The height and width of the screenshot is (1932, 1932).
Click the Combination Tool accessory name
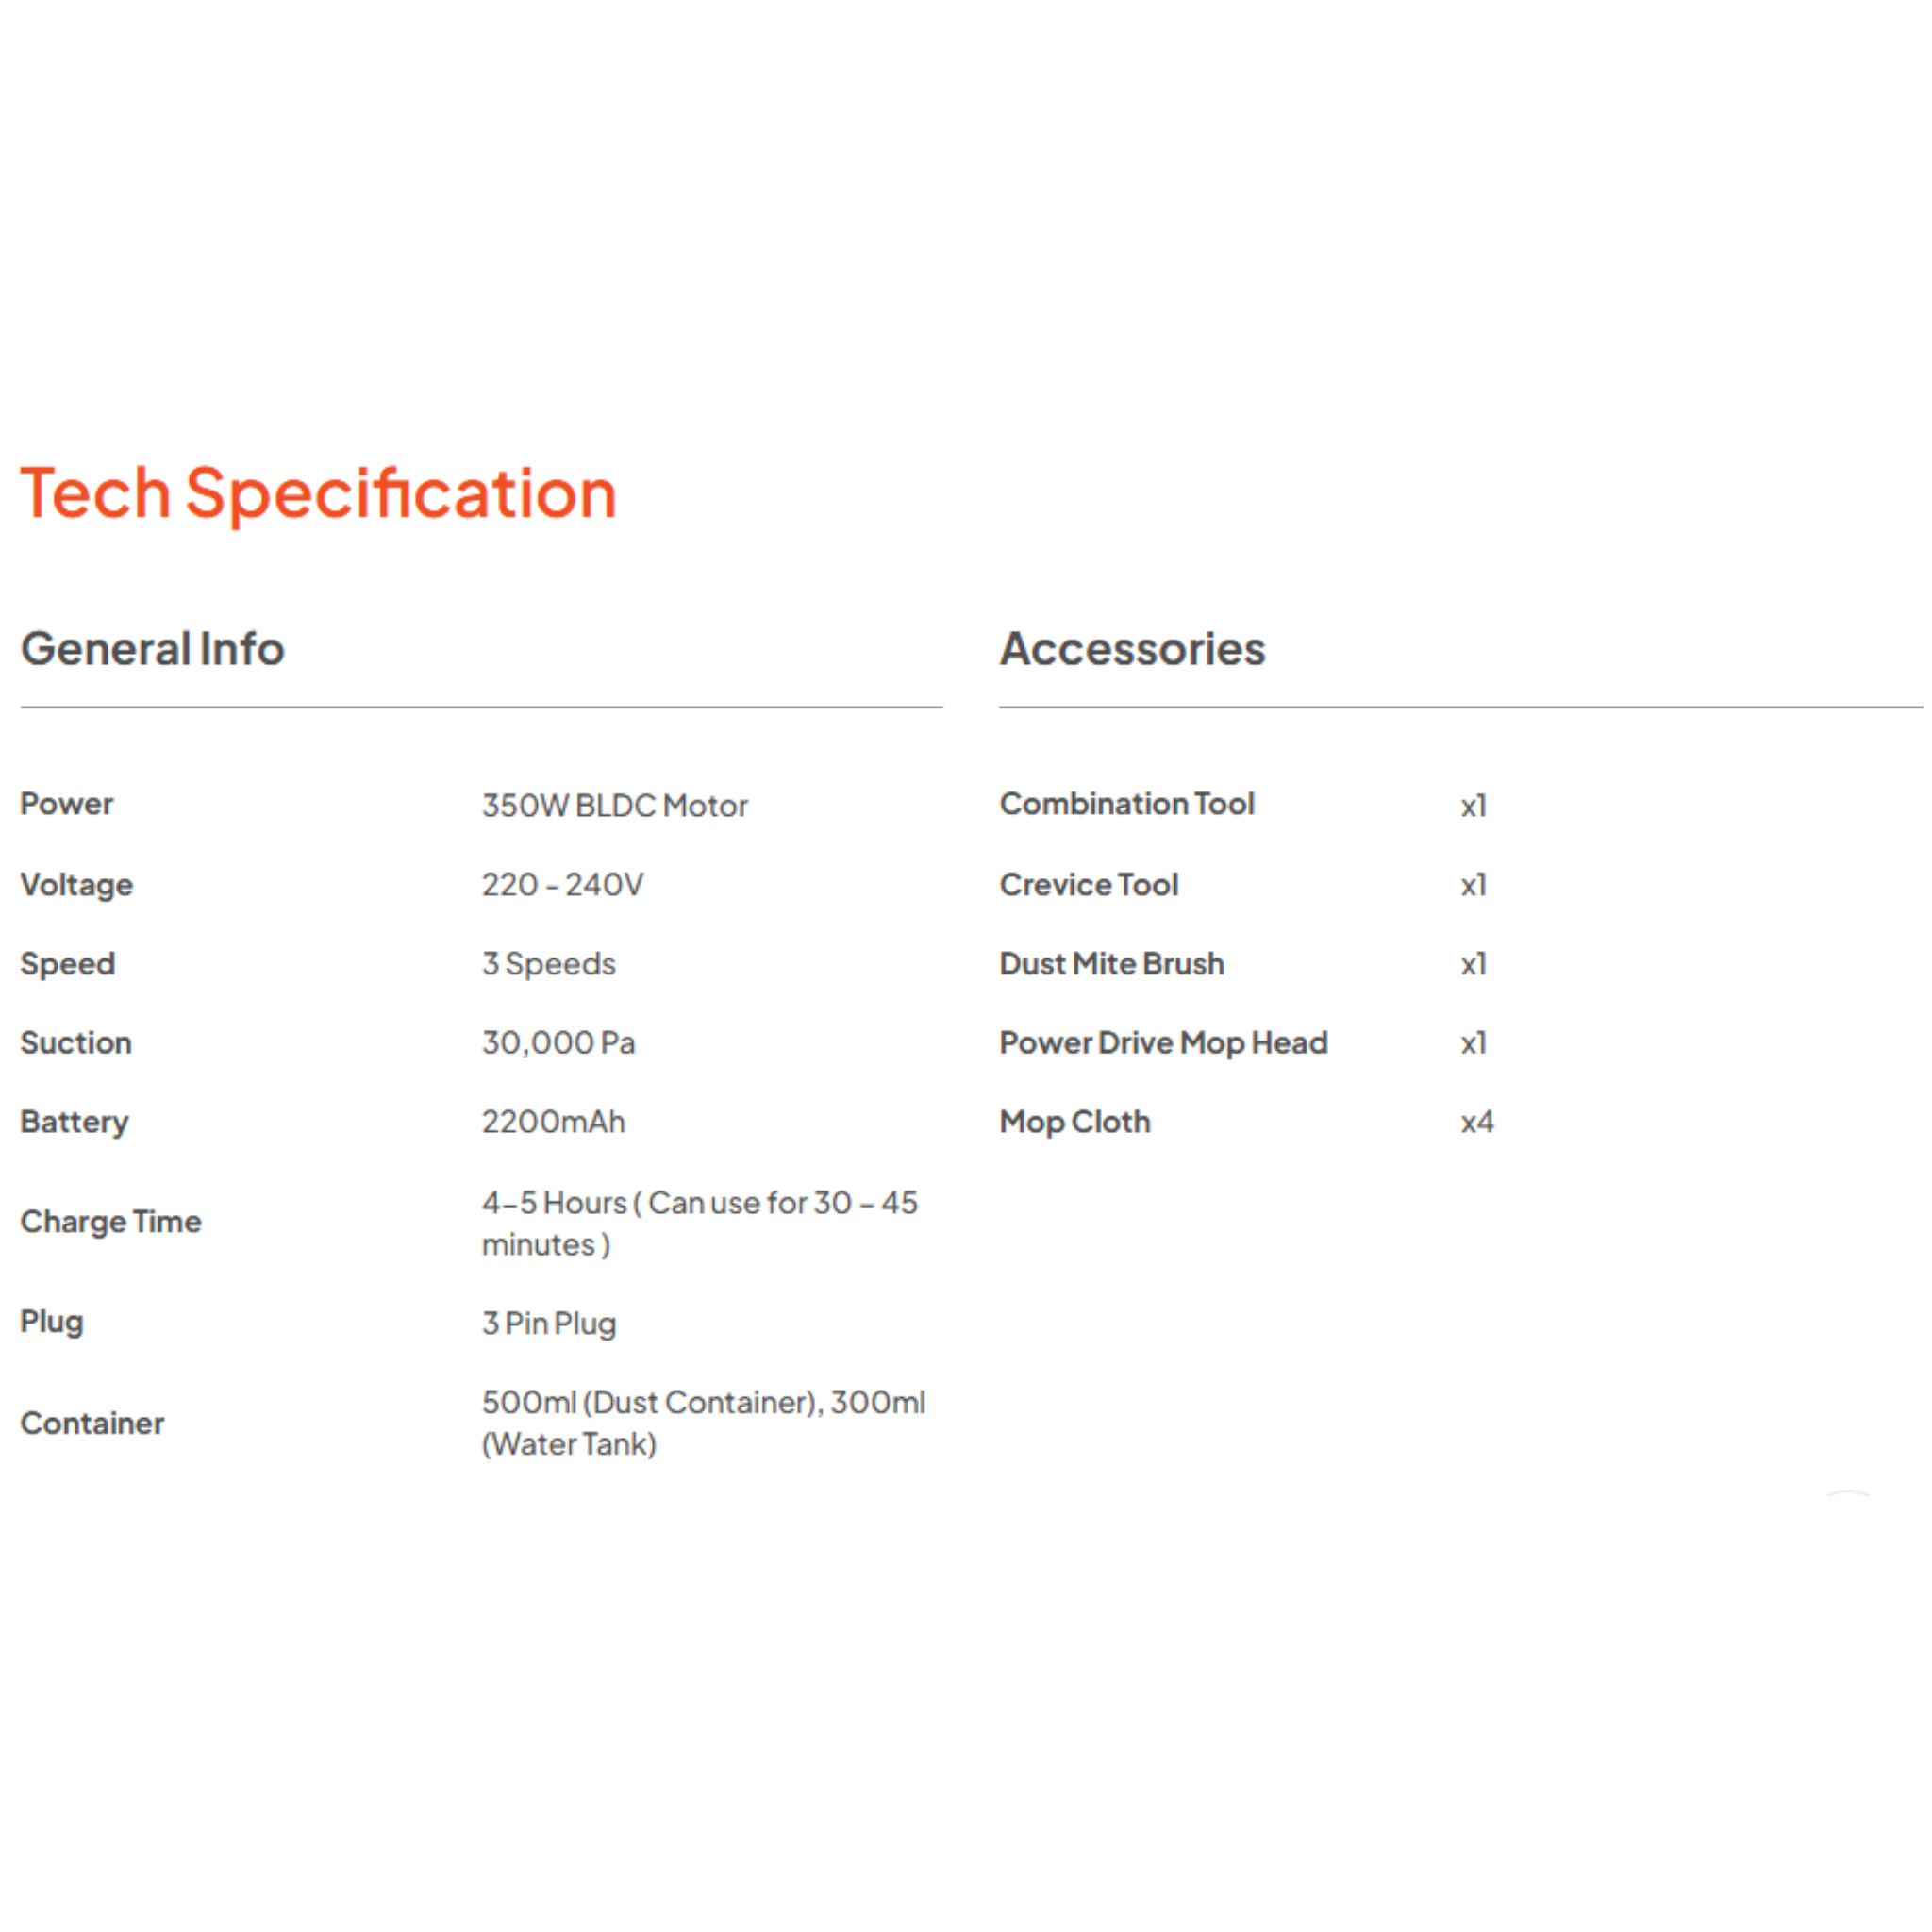[x=1126, y=804]
